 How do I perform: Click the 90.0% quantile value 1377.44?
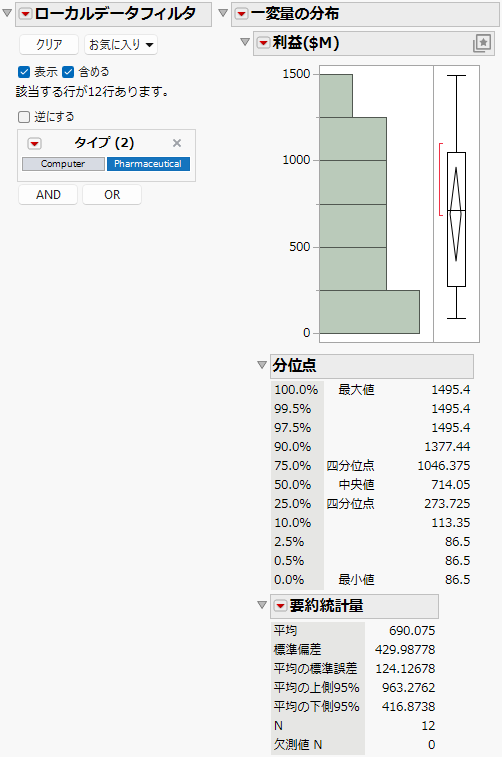pos(447,447)
